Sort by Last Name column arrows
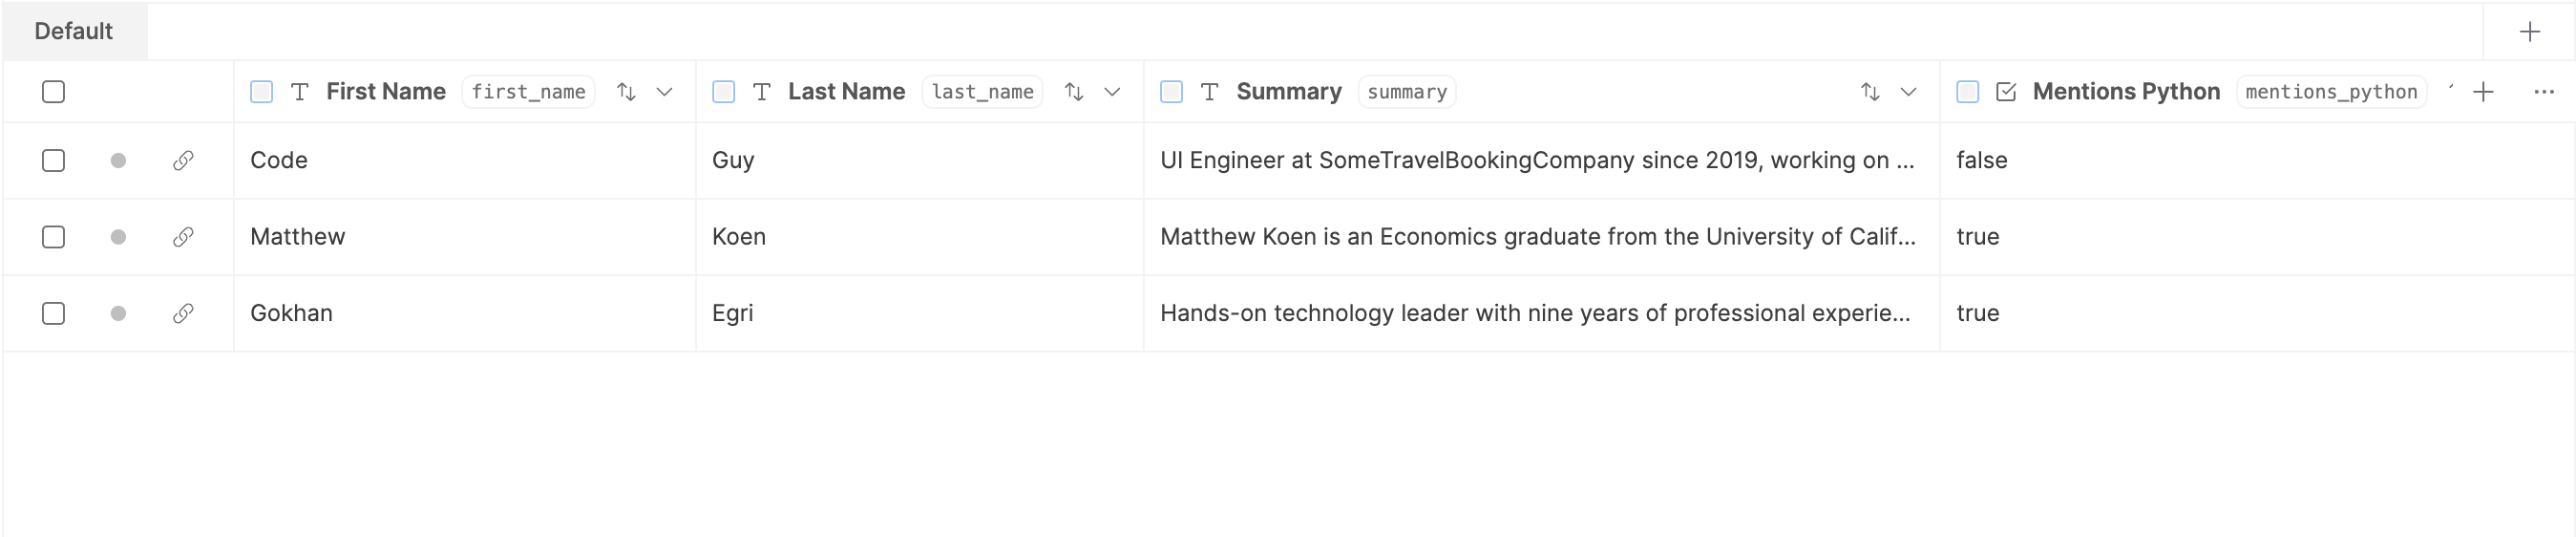The image size is (2576, 537). [x=1074, y=92]
